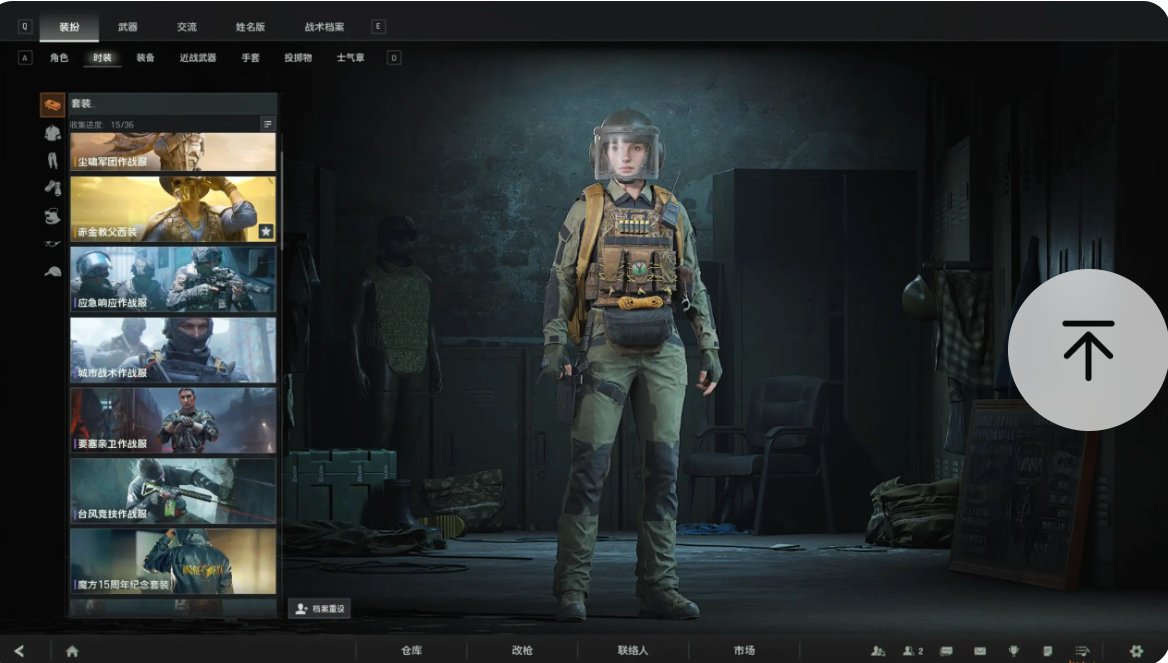Open the boots category icon
This screenshot has width=1168, height=663.
point(52,188)
